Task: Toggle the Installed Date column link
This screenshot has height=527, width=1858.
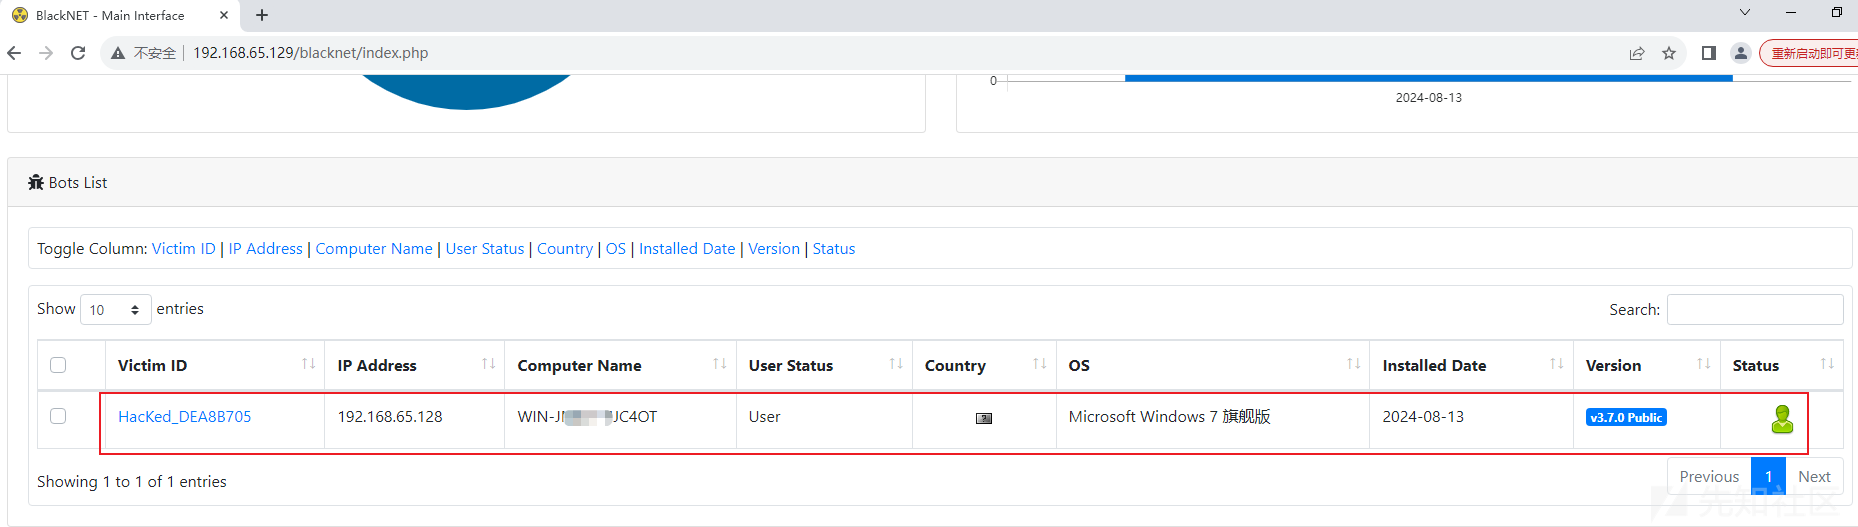Action: 687,248
